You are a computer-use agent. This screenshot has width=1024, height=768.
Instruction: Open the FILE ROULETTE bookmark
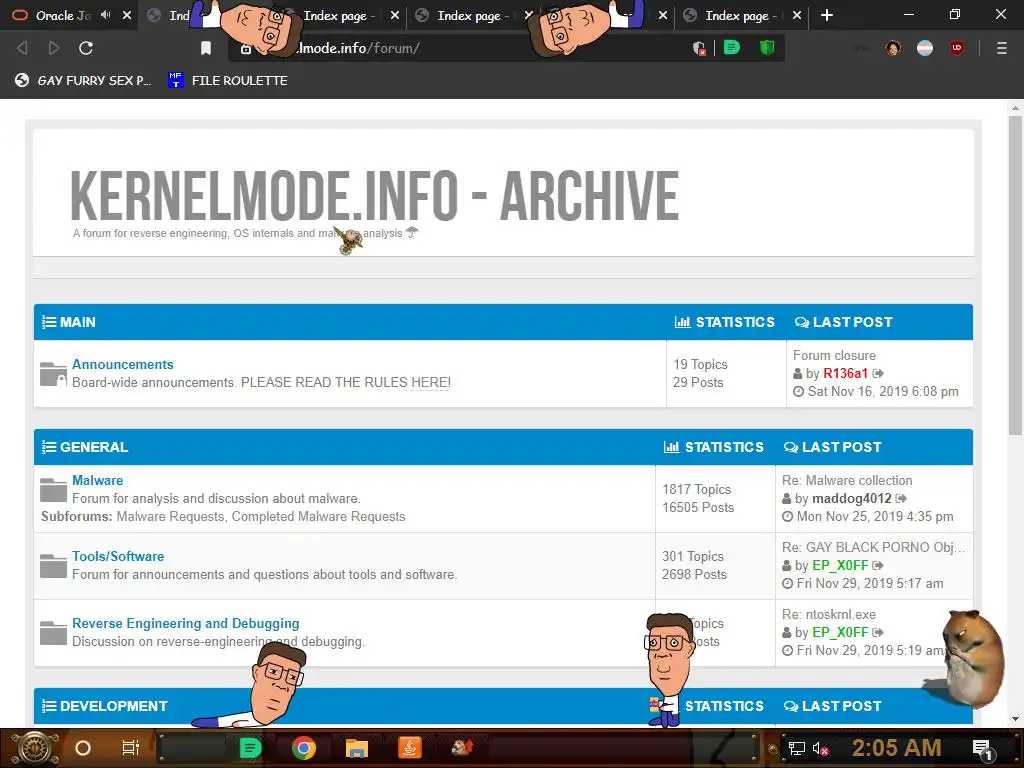228,80
